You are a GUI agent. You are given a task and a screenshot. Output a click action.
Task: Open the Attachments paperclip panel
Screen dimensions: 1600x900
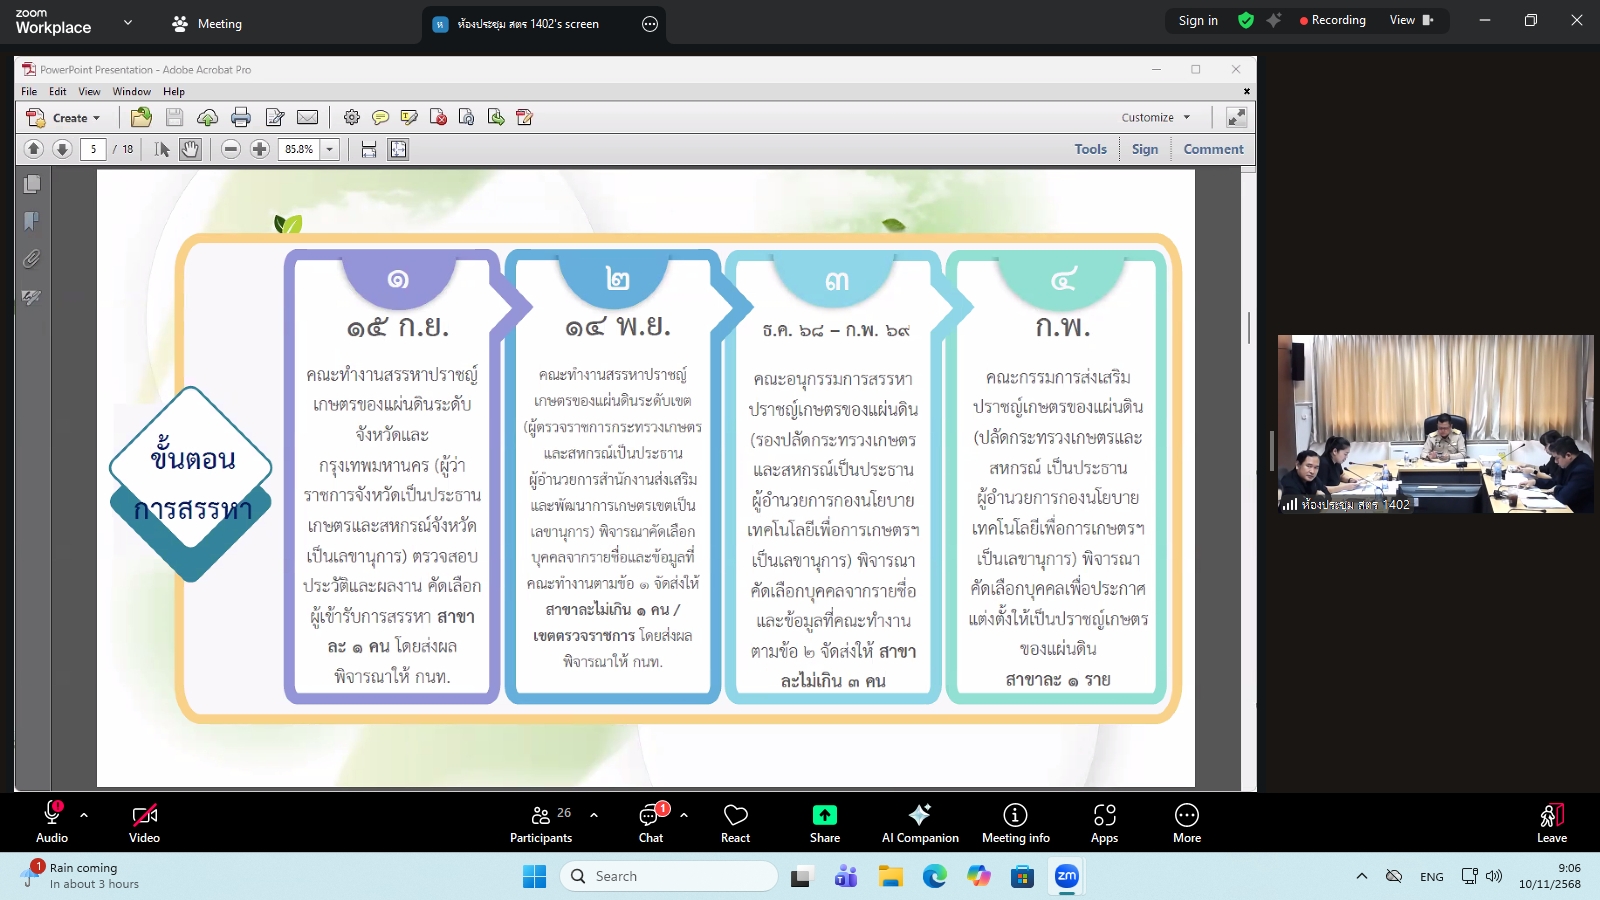point(32,259)
